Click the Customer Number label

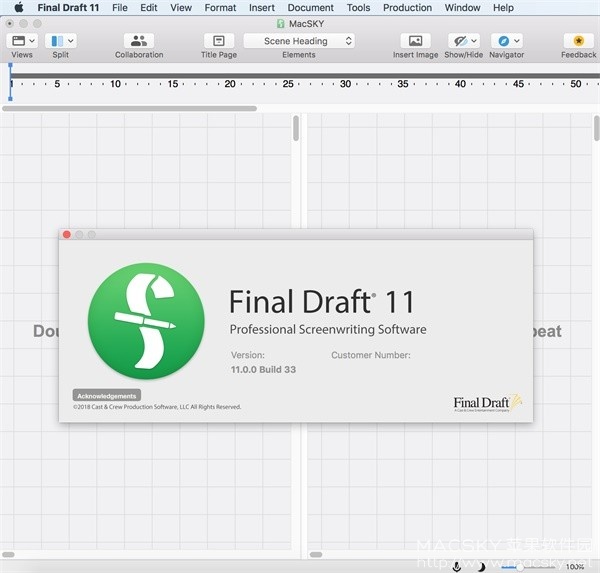[371, 355]
